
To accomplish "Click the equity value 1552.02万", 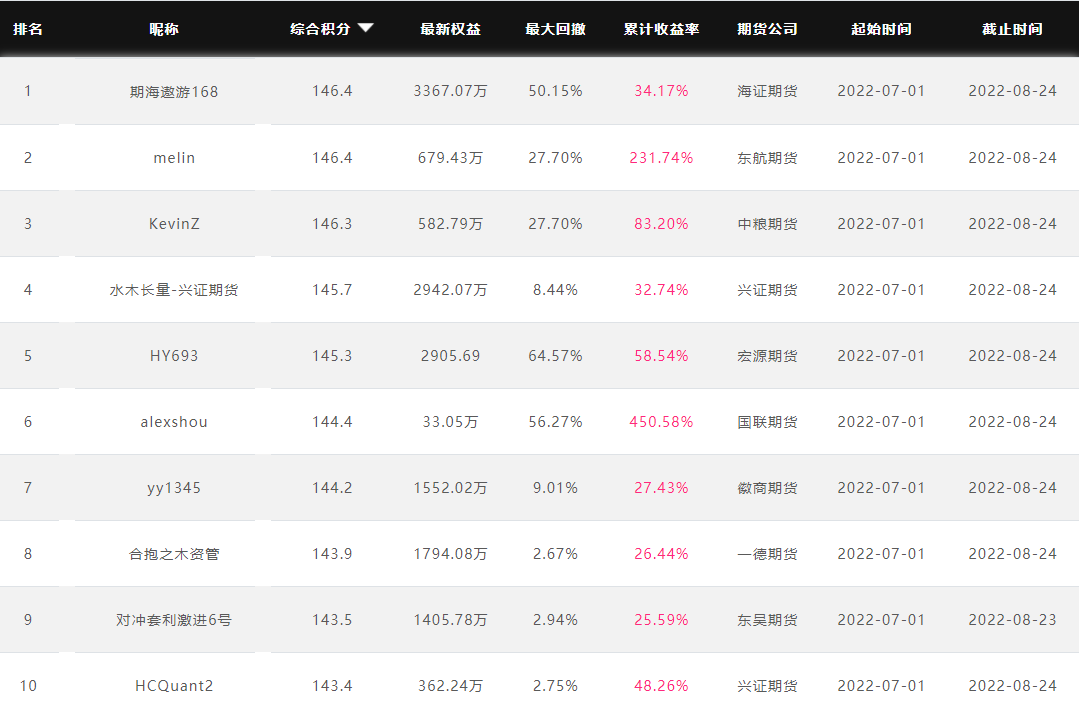I will (451, 488).
